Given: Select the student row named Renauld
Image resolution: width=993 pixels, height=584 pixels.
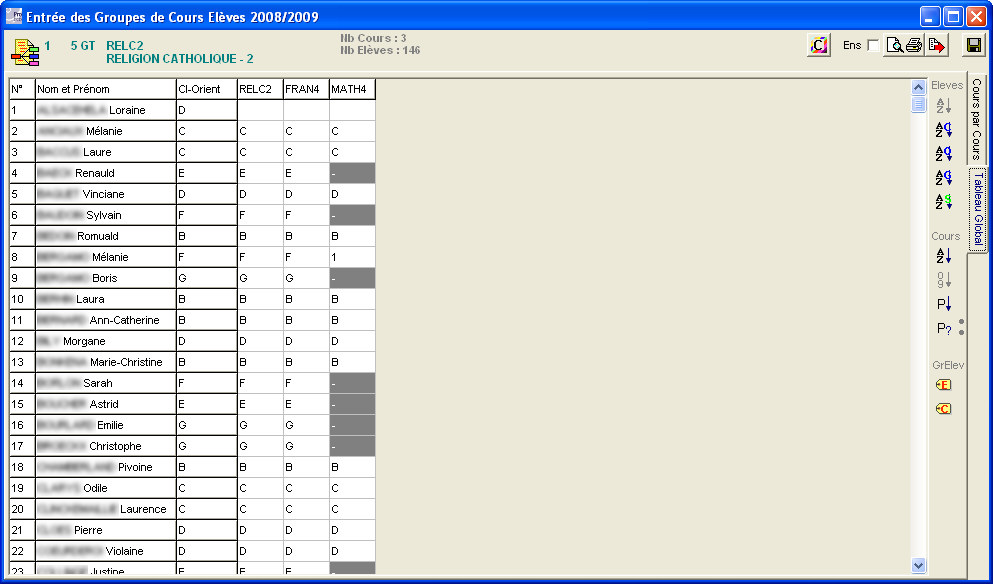Looking at the screenshot, I should click(193, 173).
